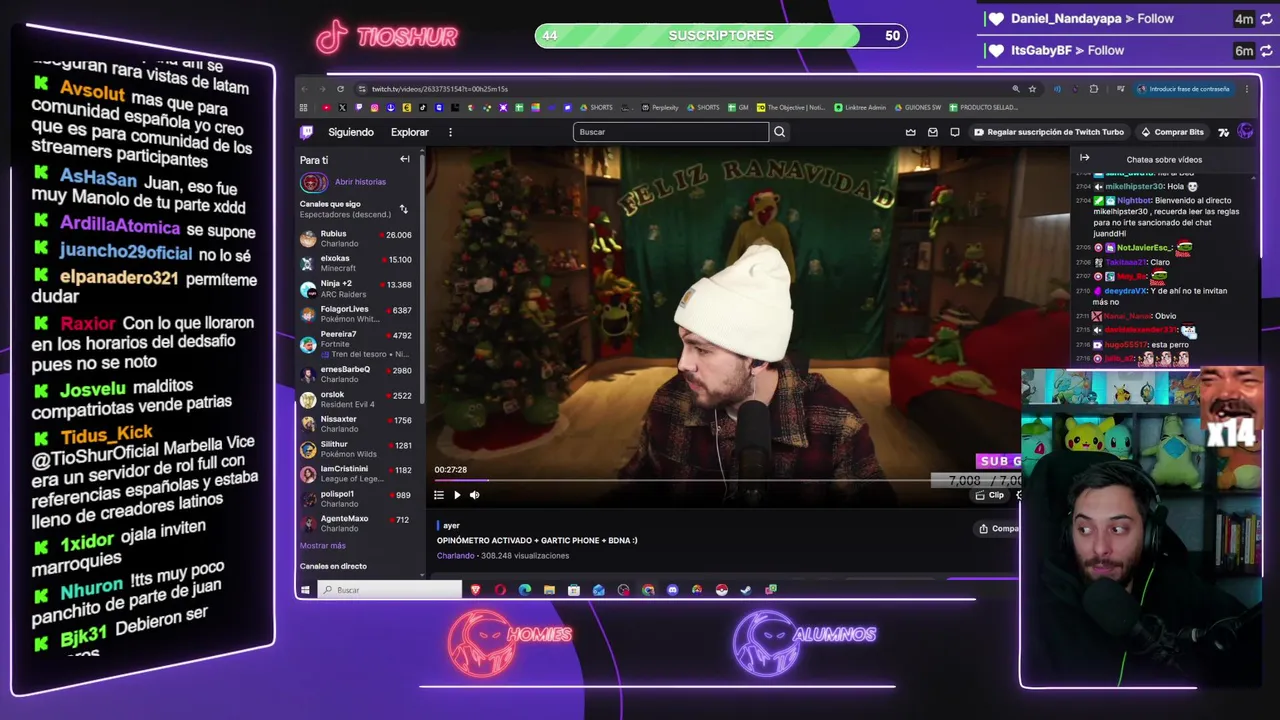Viewport: 1280px width, 720px height.
Task: Play the Twitch video
Action: tap(457, 495)
